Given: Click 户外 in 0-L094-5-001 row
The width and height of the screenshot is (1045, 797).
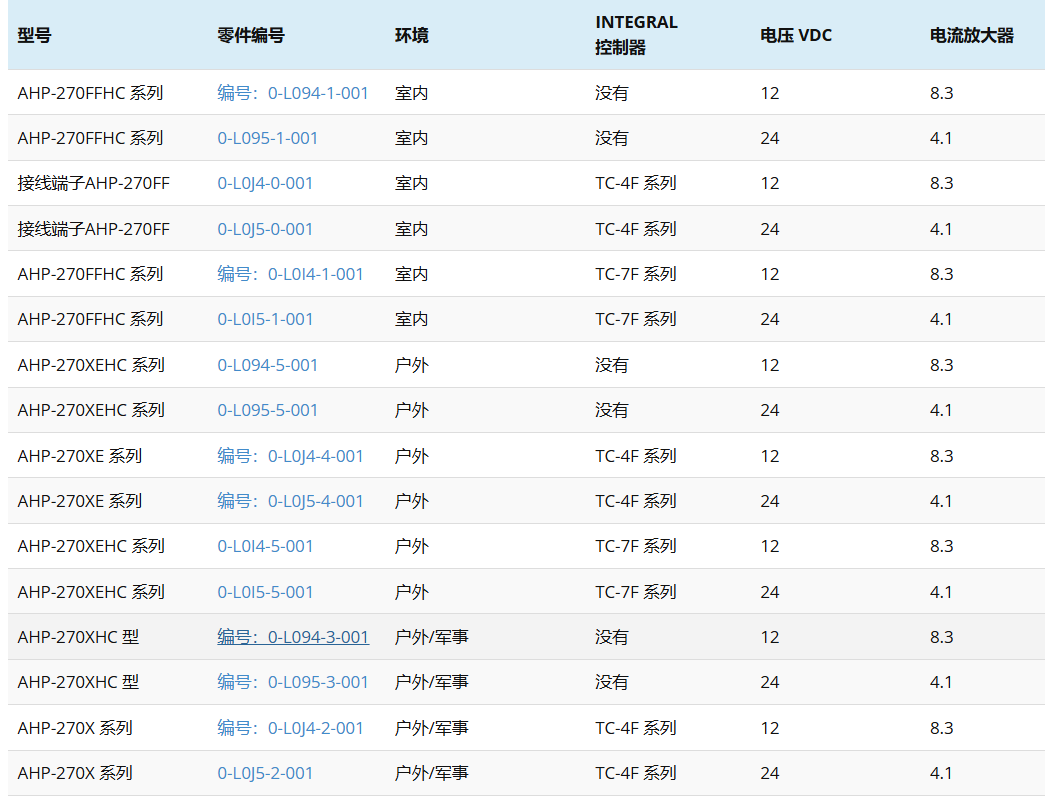Looking at the screenshot, I should (x=411, y=365).
